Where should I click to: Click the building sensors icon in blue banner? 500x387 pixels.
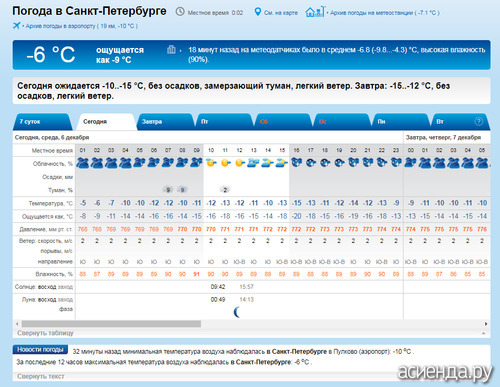171,50
